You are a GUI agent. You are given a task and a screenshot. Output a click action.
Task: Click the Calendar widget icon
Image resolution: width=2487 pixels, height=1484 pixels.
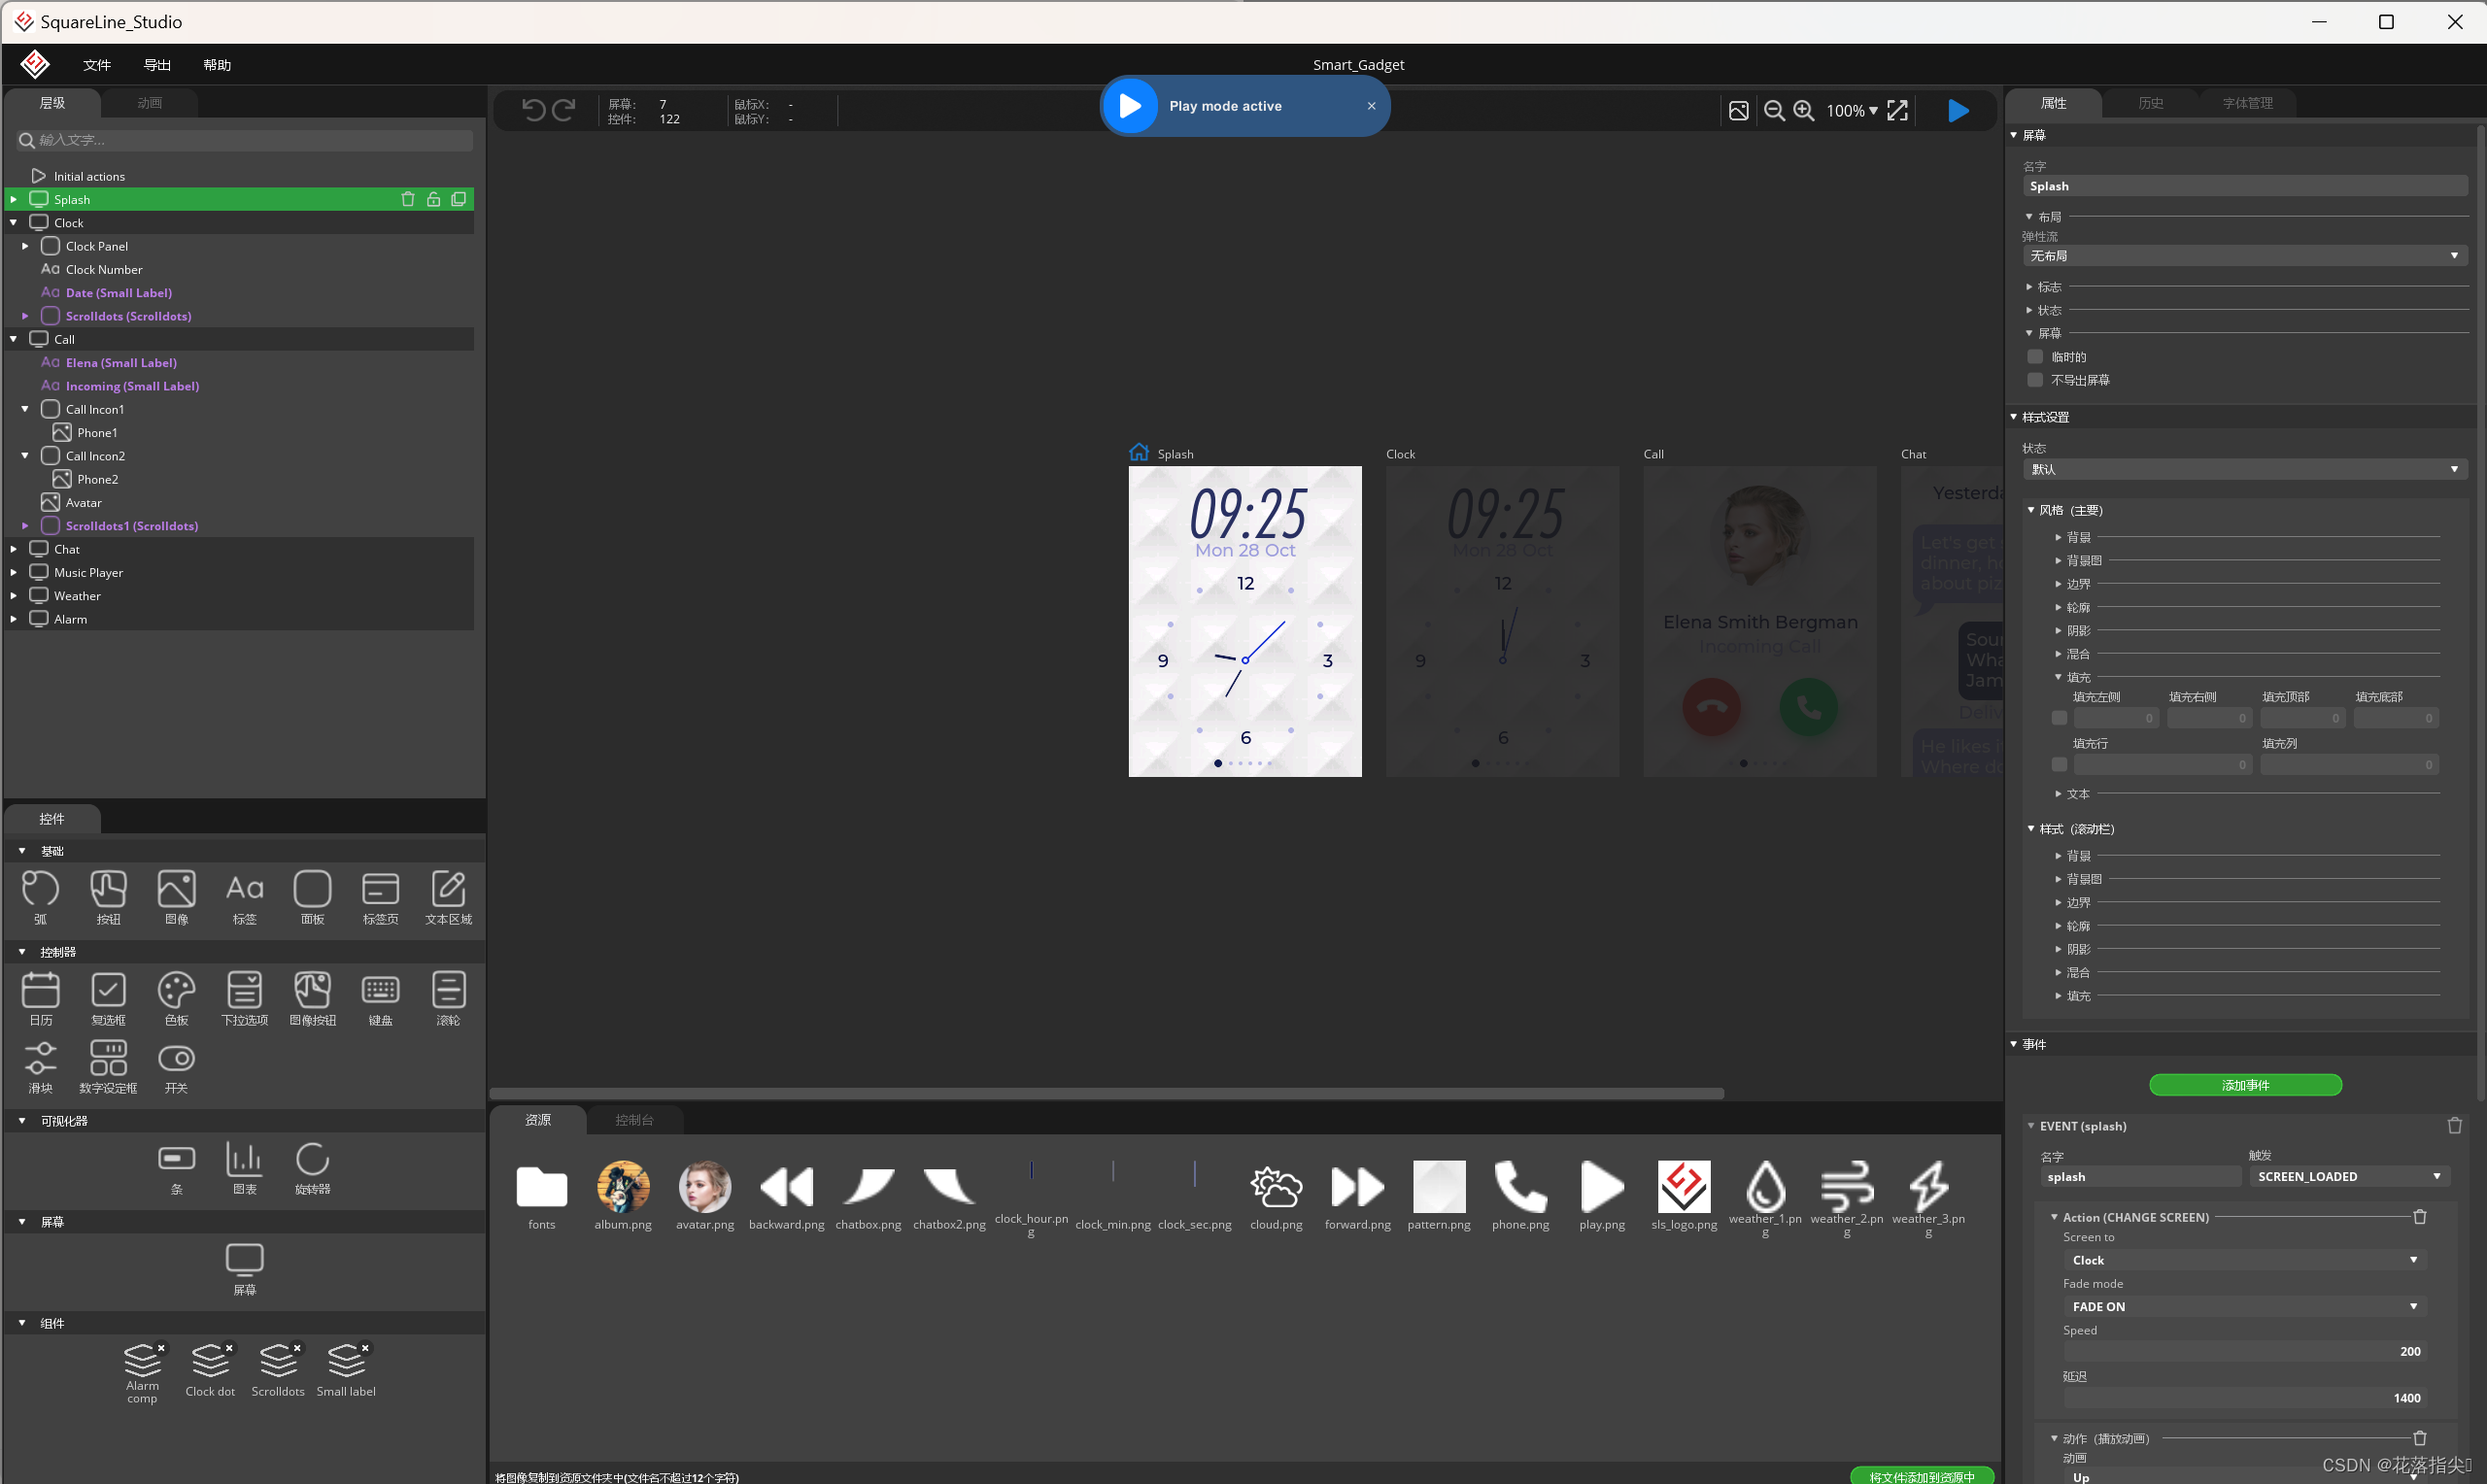(x=40, y=990)
